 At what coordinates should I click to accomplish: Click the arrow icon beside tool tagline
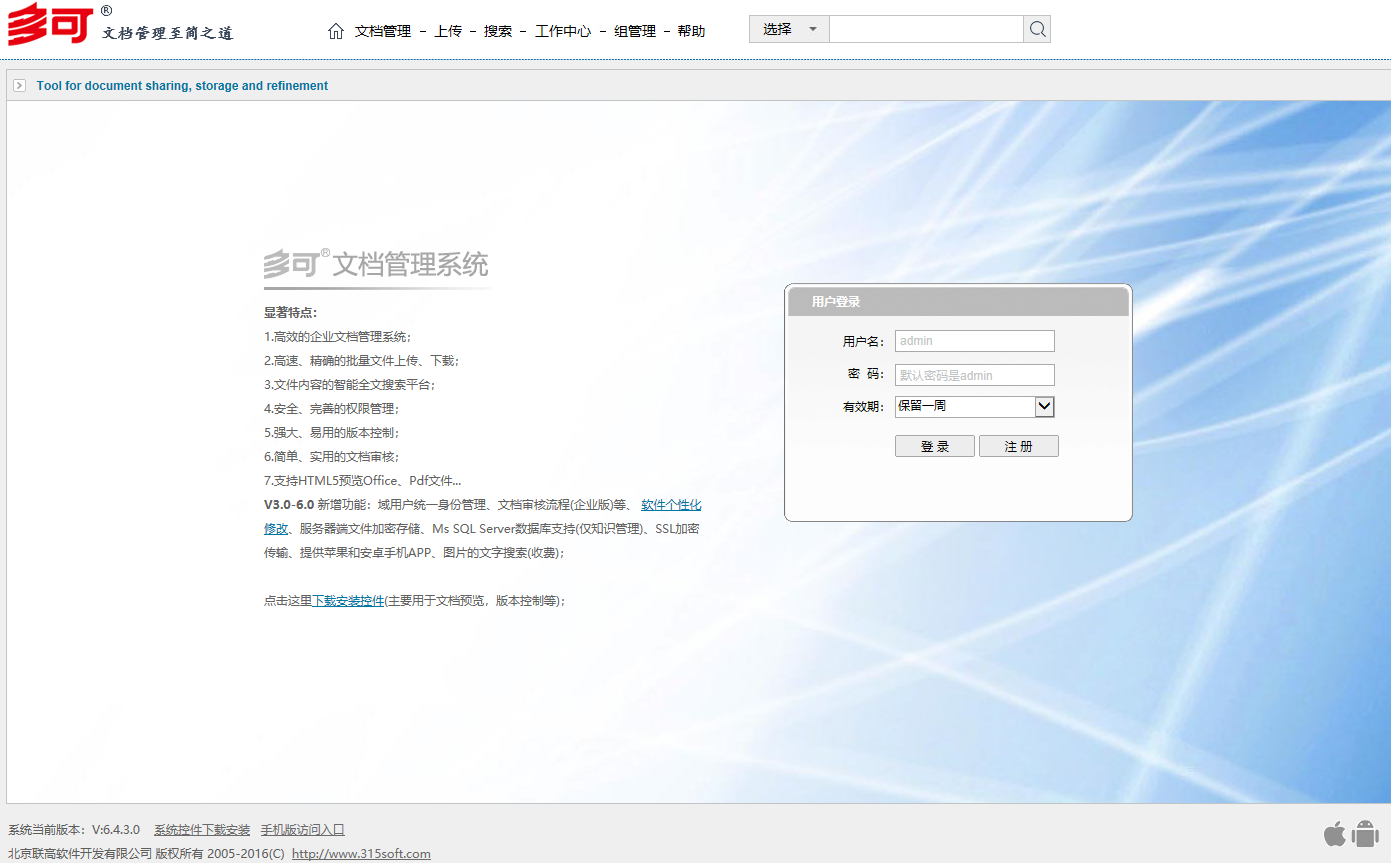pyautogui.click(x=19, y=86)
